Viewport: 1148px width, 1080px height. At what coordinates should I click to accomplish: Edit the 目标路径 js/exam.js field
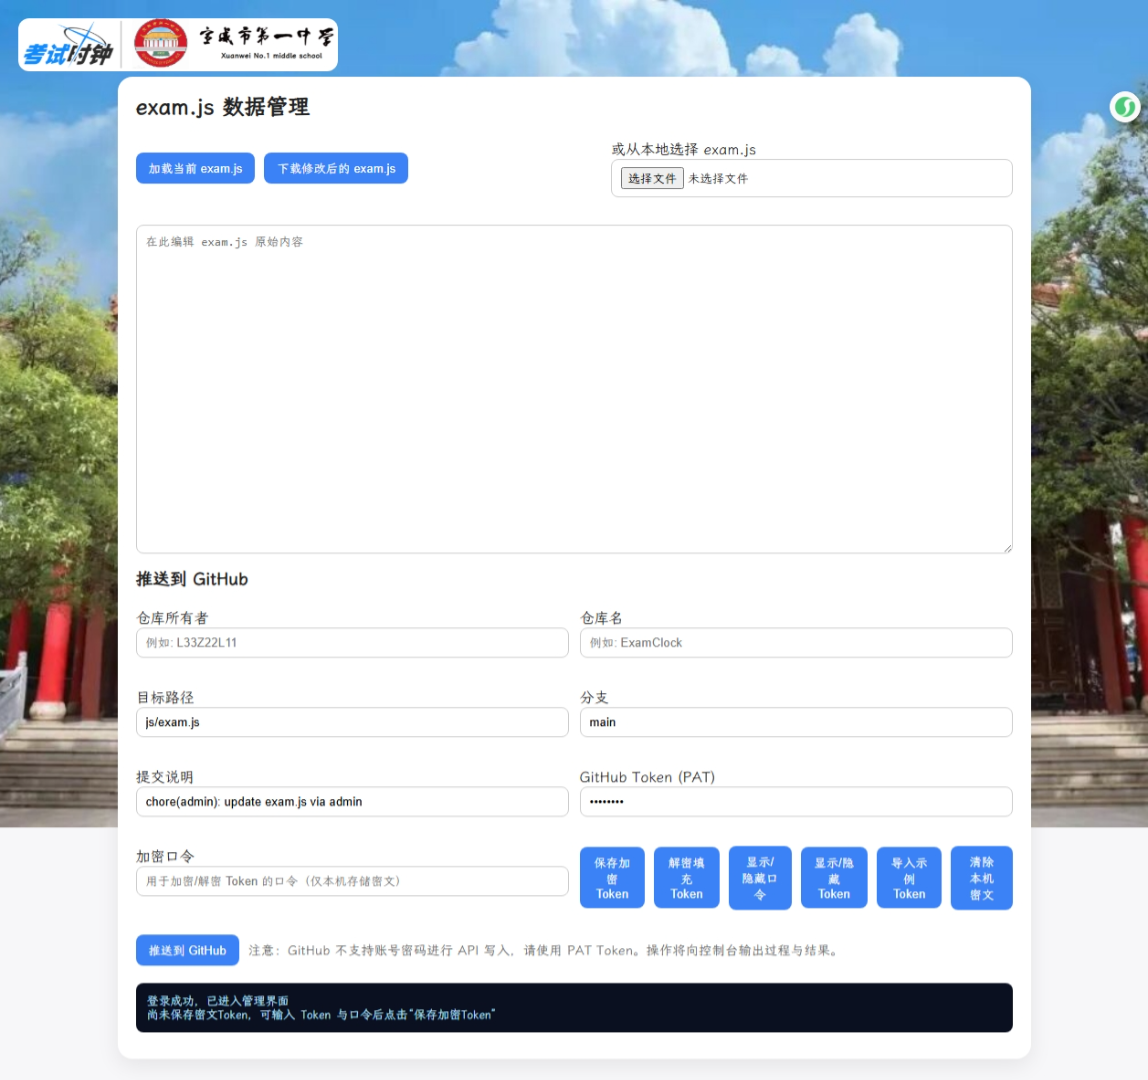pos(352,722)
